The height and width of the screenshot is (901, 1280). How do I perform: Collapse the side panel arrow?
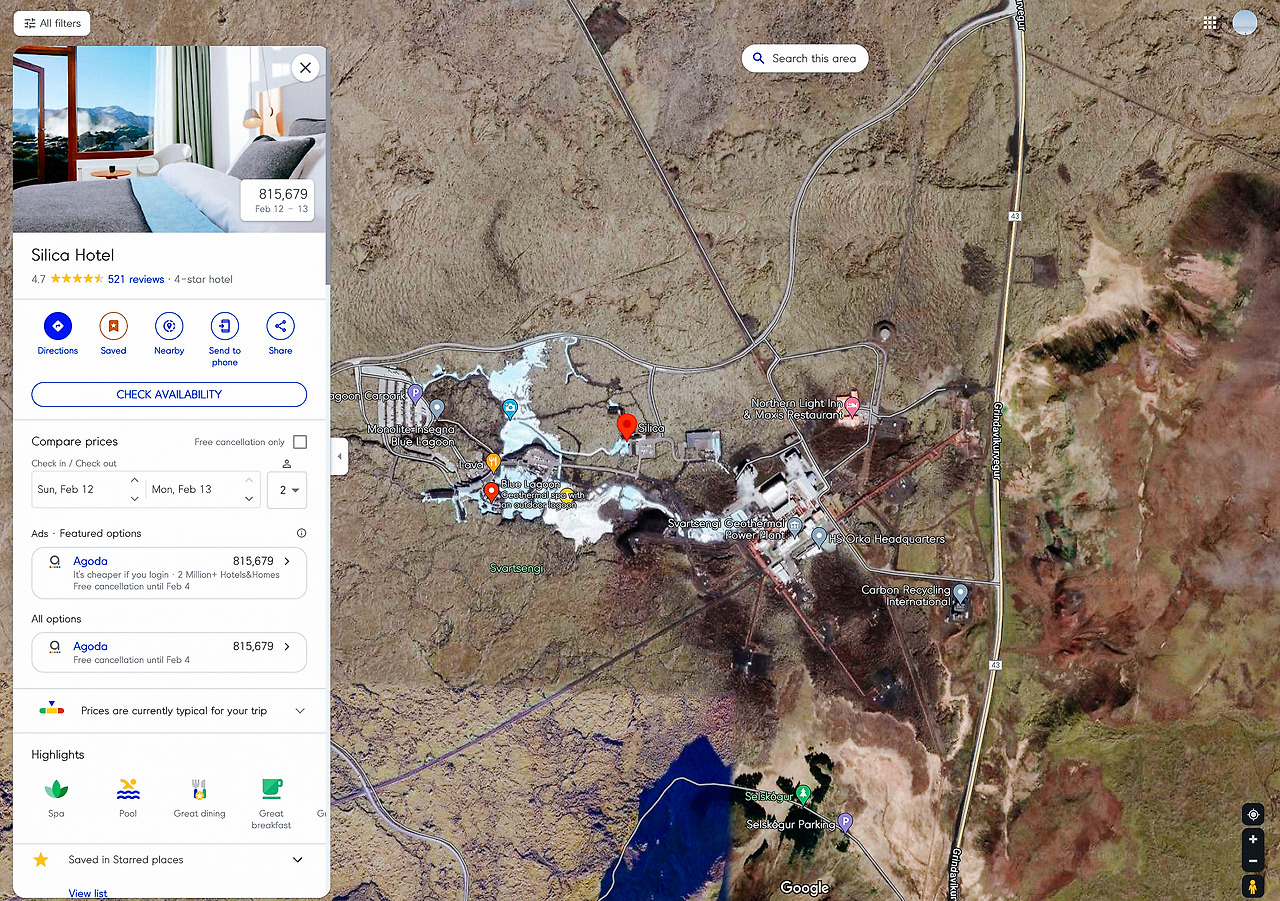coord(339,457)
